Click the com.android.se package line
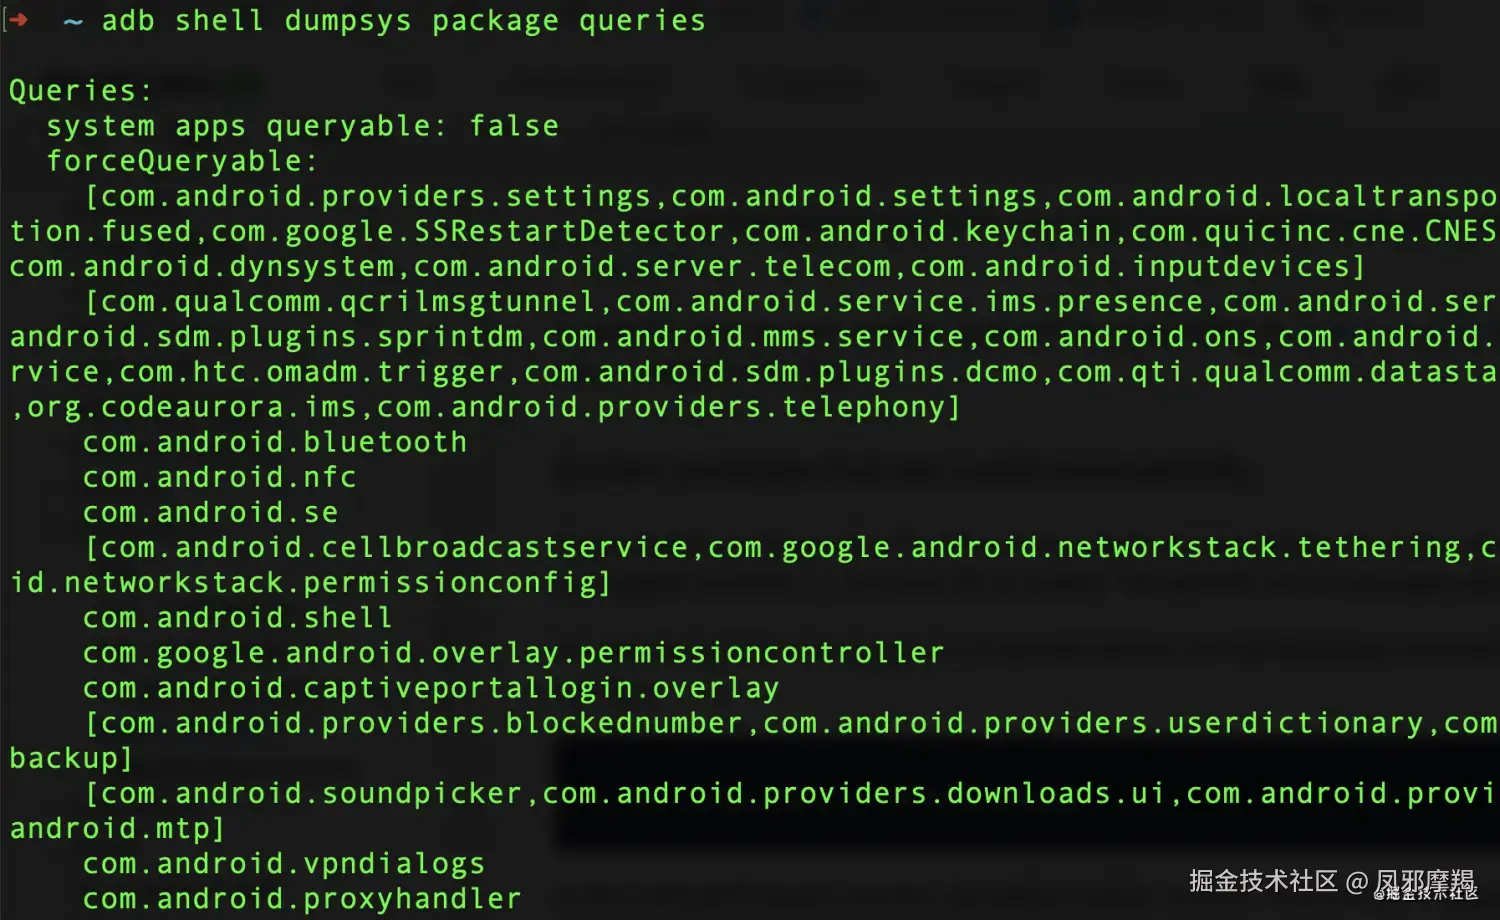The image size is (1500, 920). coord(211,512)
